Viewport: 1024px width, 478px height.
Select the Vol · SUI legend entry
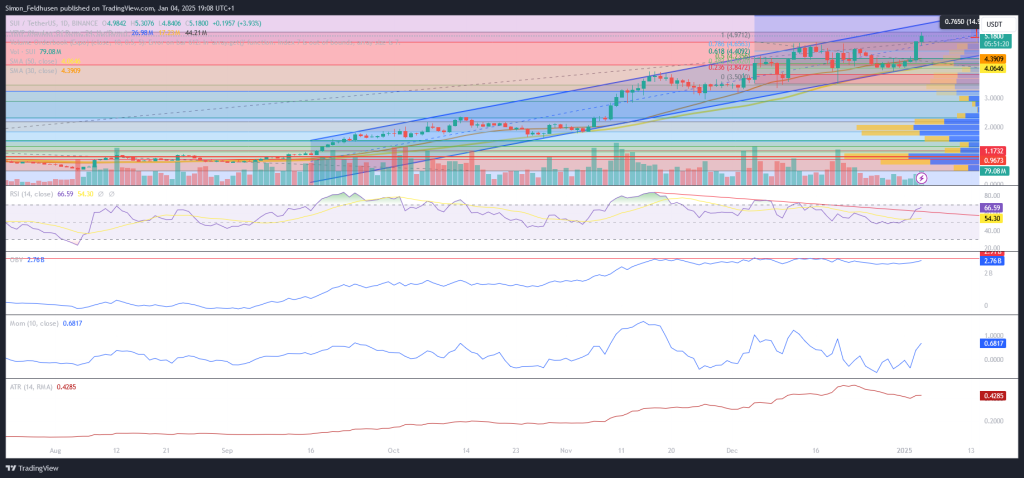click(x=33, y=51)
